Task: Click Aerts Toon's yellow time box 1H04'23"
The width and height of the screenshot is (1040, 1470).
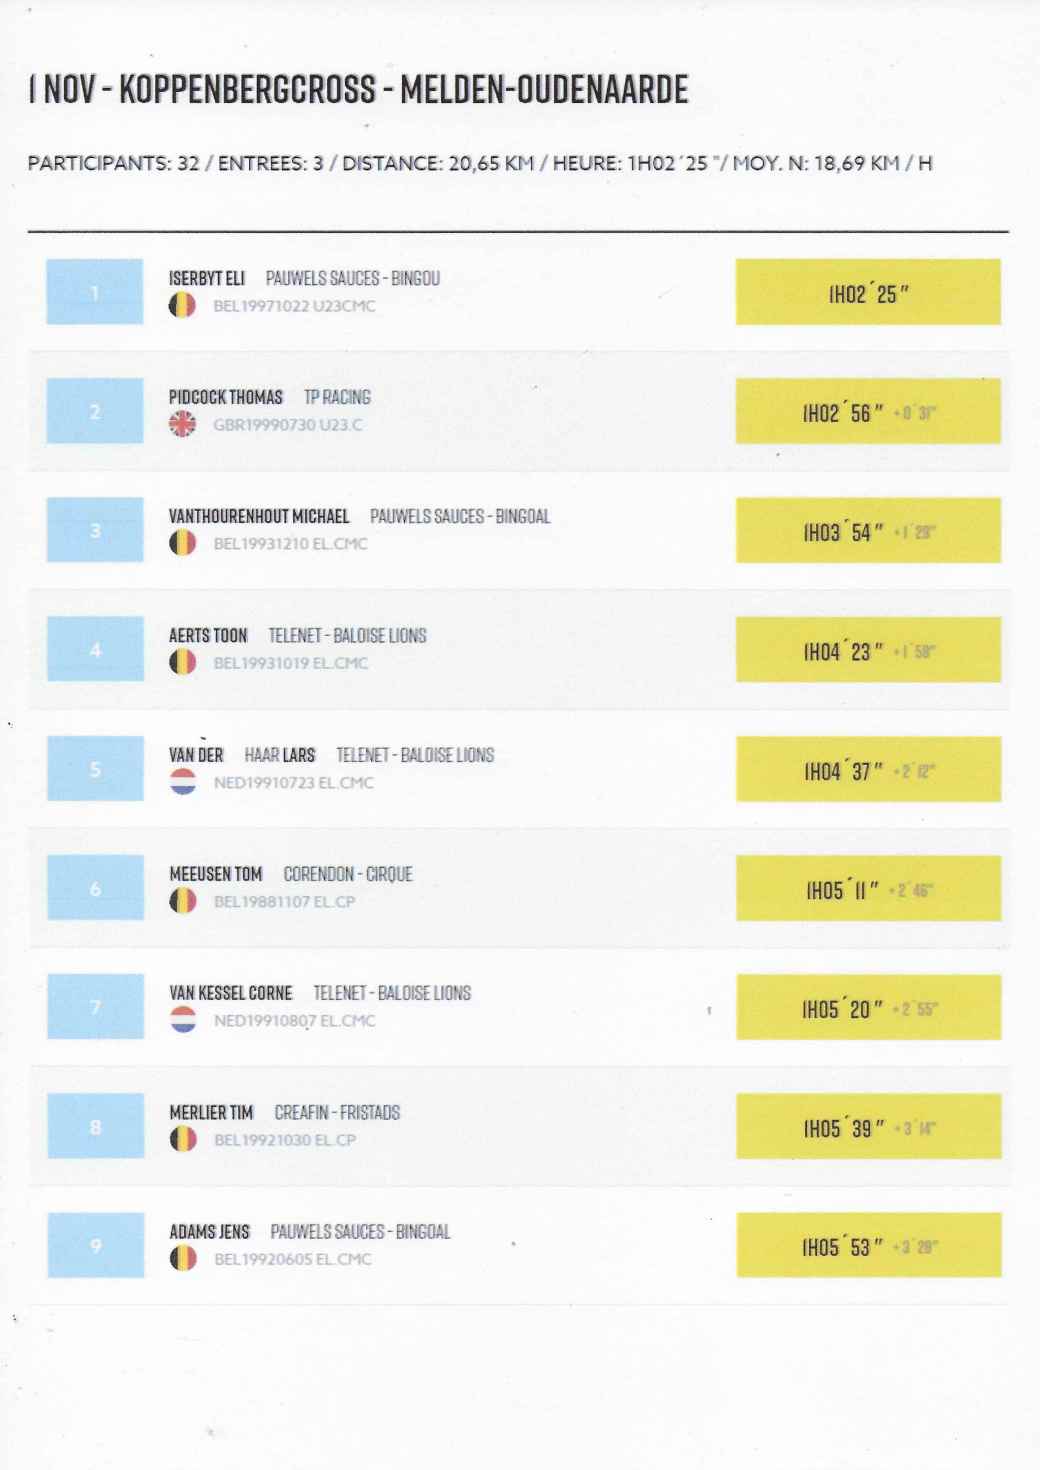Action: click(868, 650)
